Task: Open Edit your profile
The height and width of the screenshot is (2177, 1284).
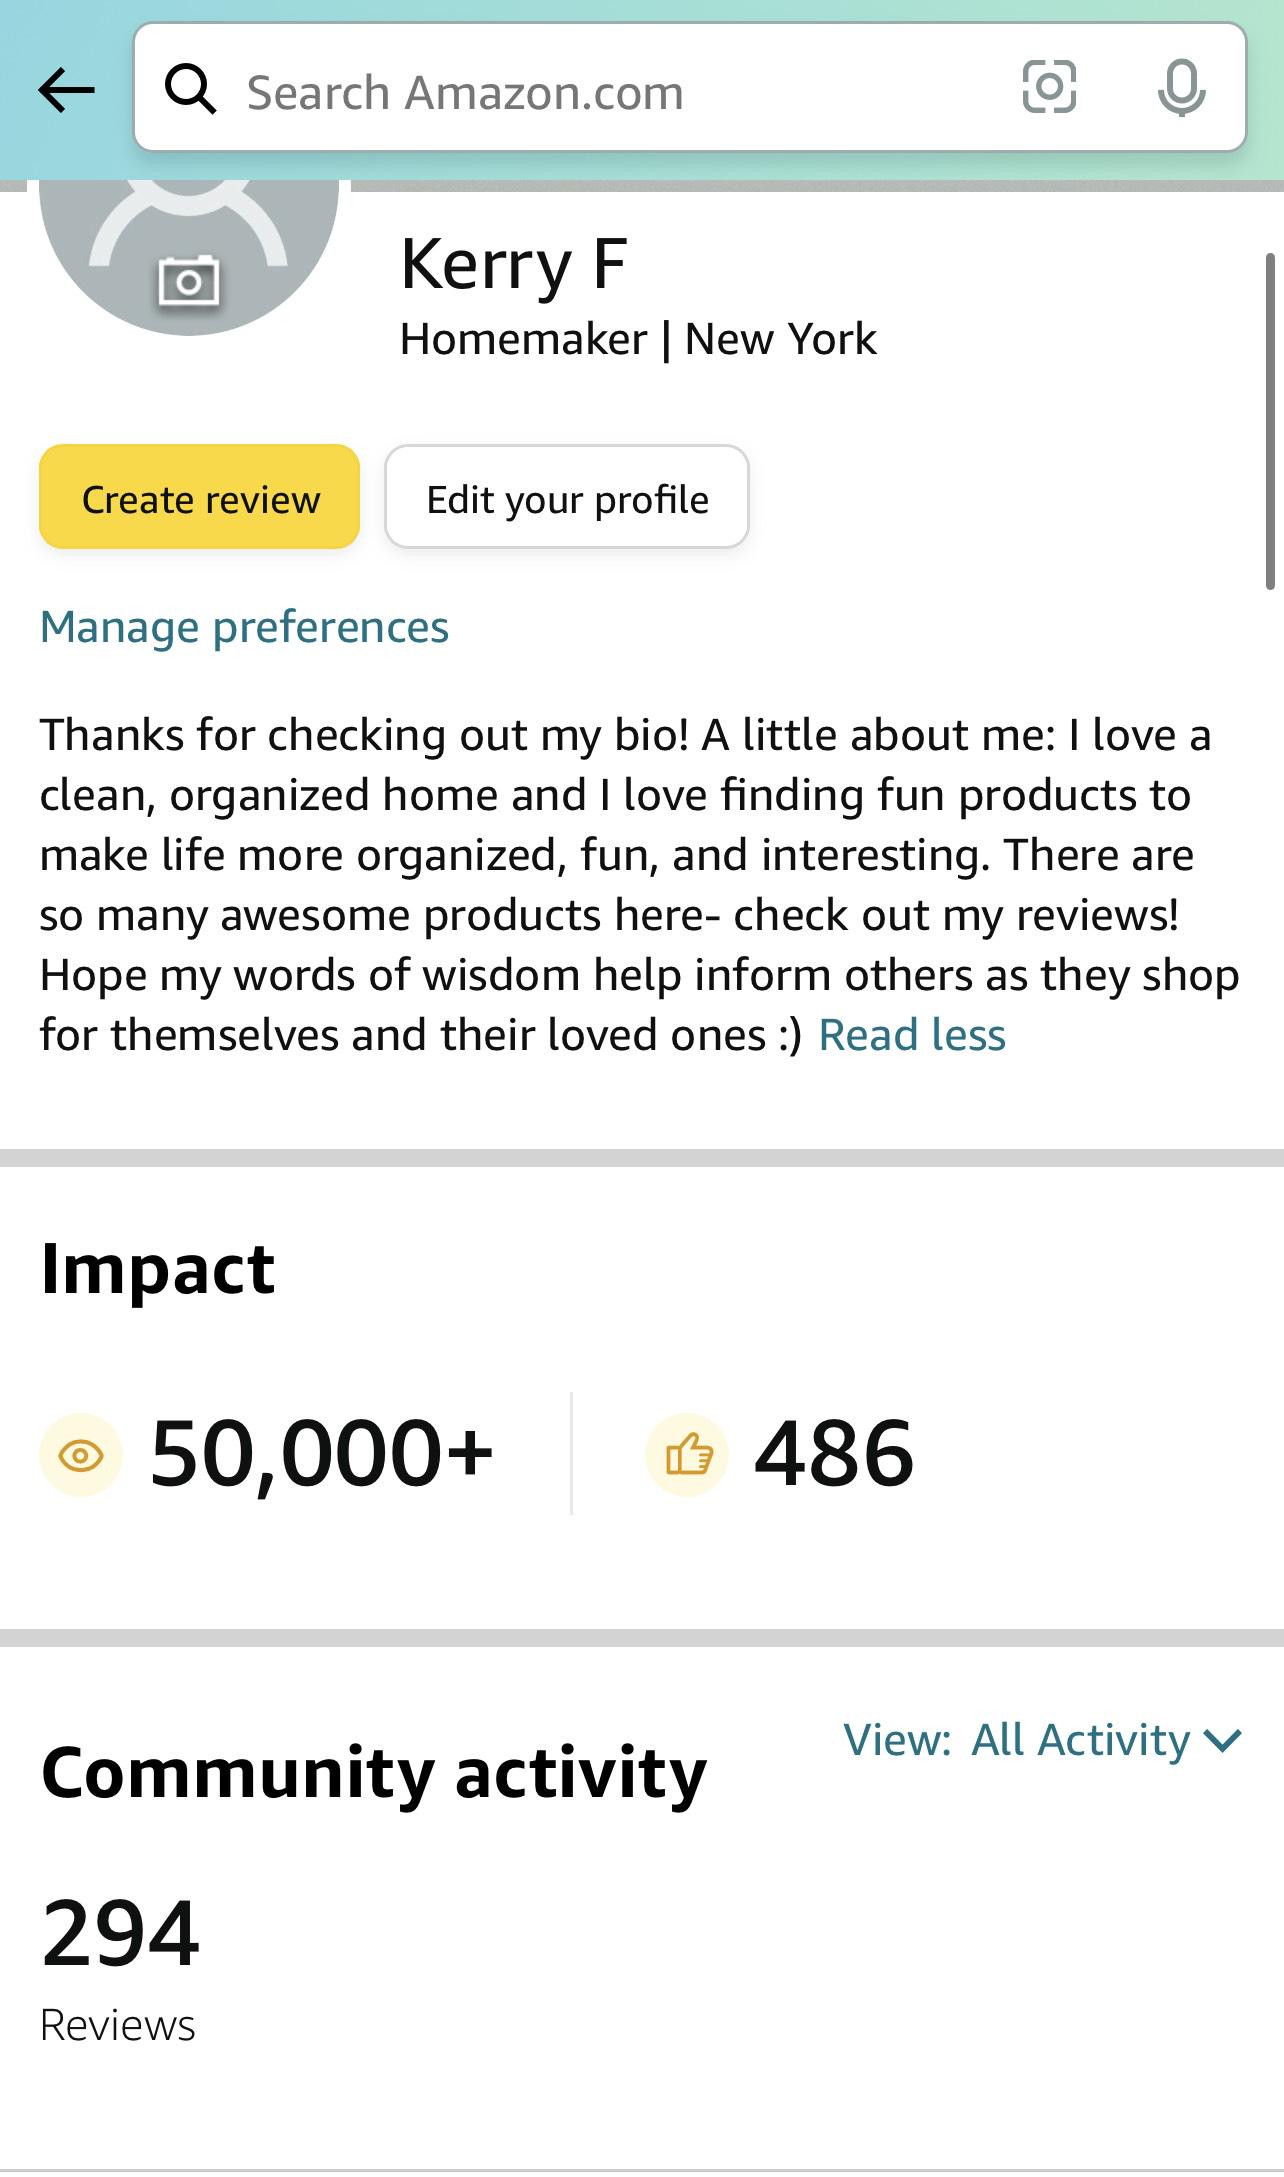Action: pos(567,498)
